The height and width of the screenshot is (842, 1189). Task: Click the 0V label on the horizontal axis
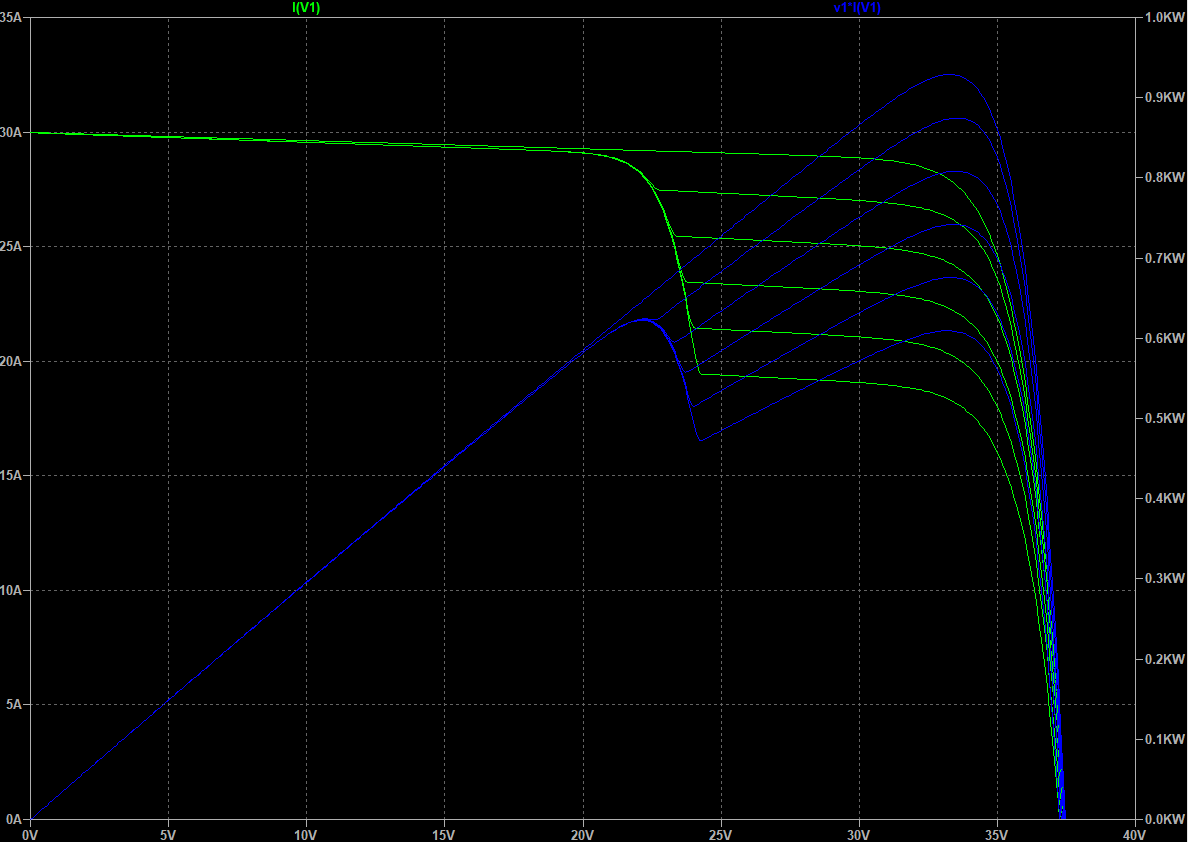[x=30, y=834]
